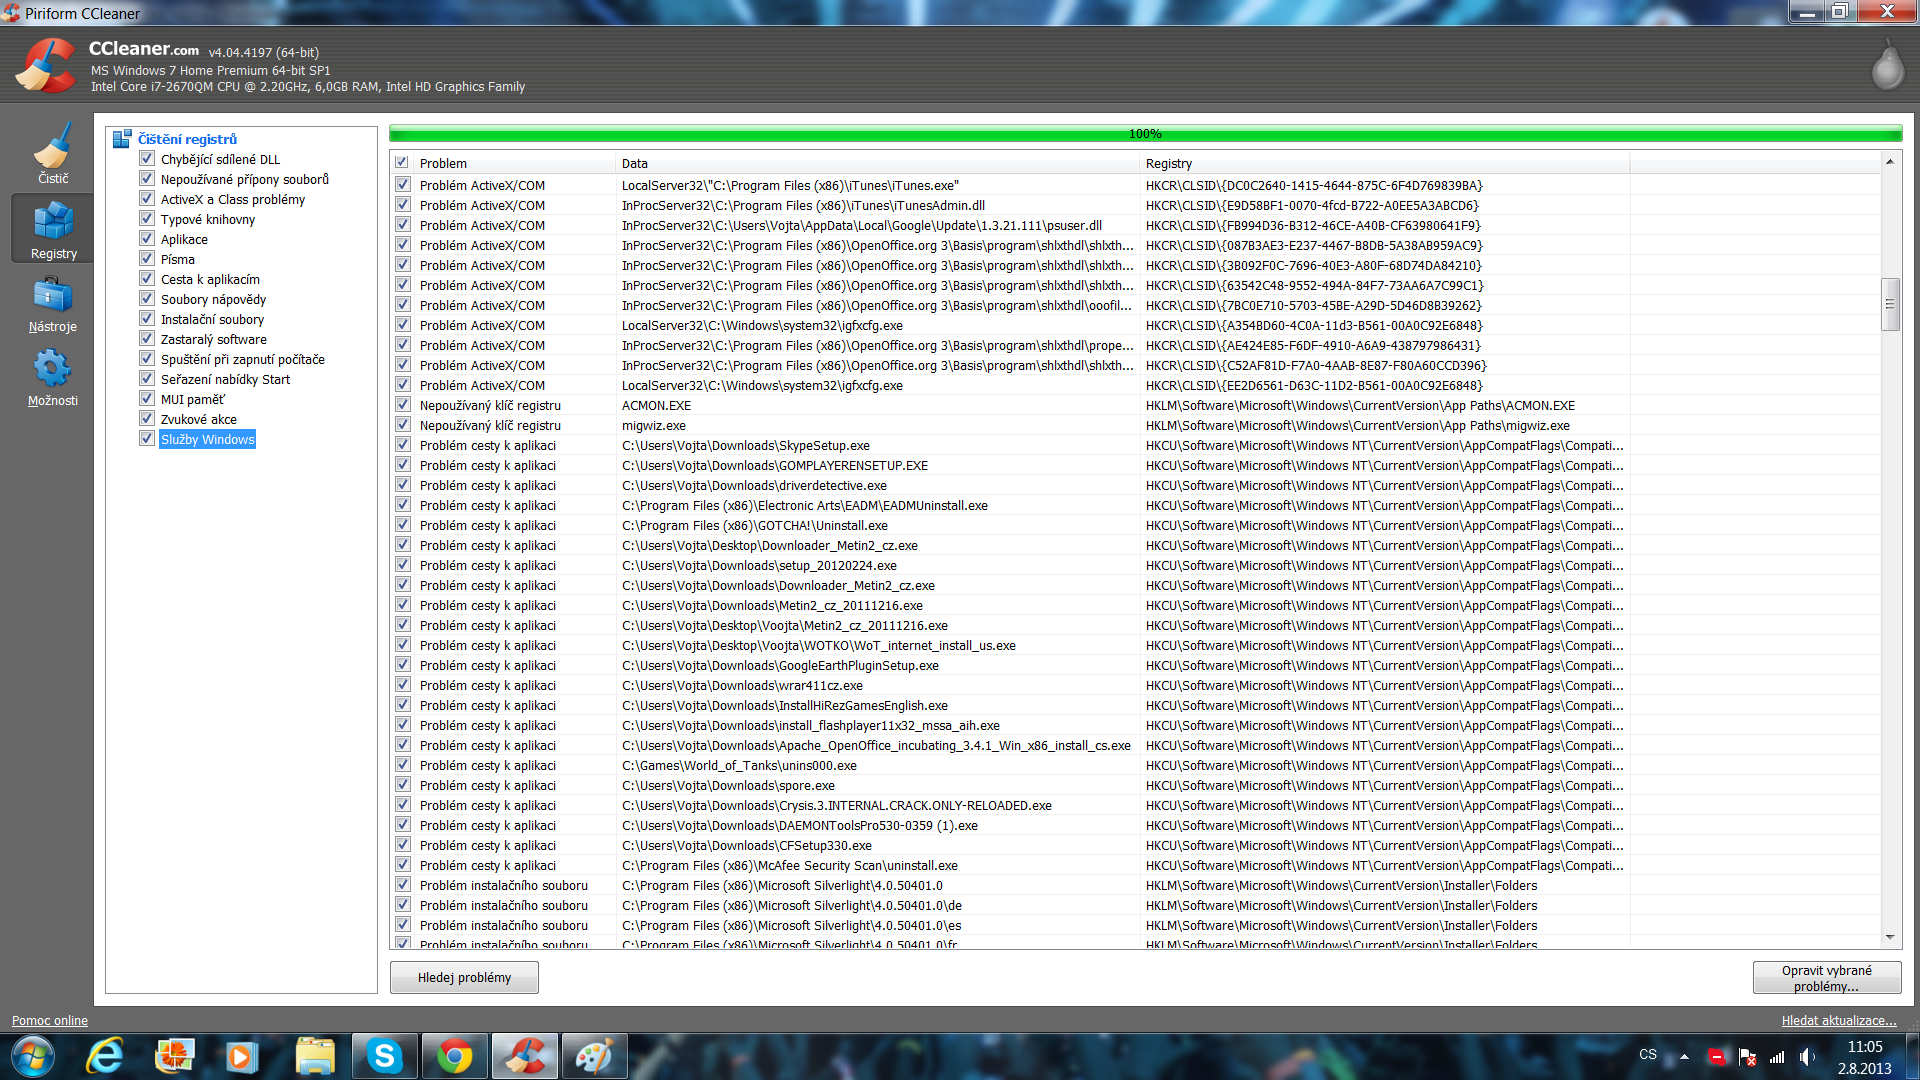Select the Čištění registrů tree heading
The width and height of the screenshot is (1920, 1080).
[187, 139]
